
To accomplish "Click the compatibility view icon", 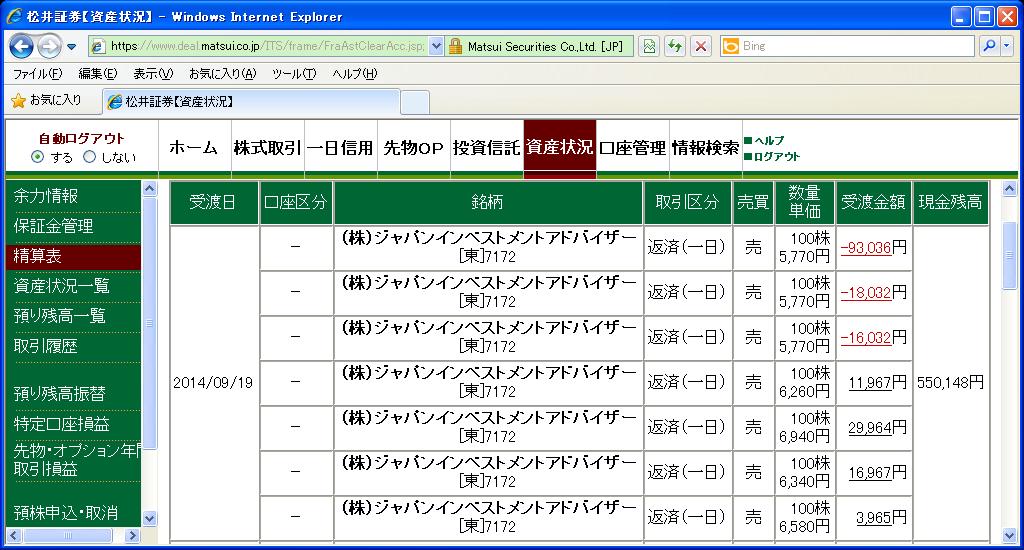I will 648,46.
